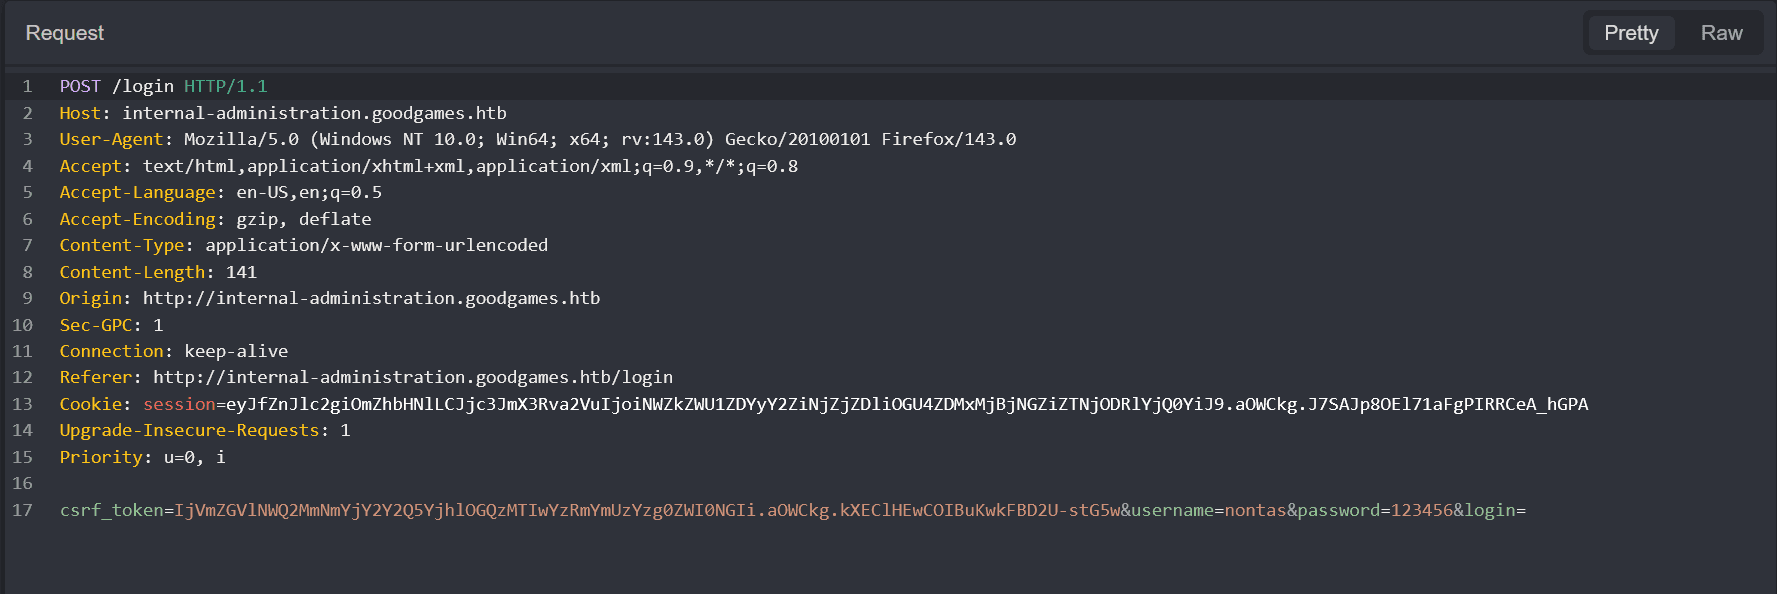Click the session cookie token value
This screenshot has height=594, width=1777.
906,404
